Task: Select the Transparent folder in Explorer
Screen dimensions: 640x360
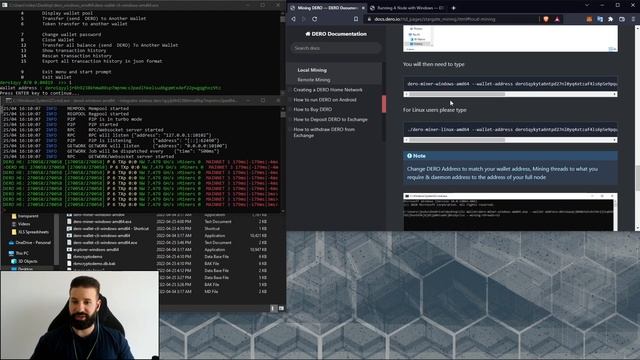Action: (x=28, y=216)
